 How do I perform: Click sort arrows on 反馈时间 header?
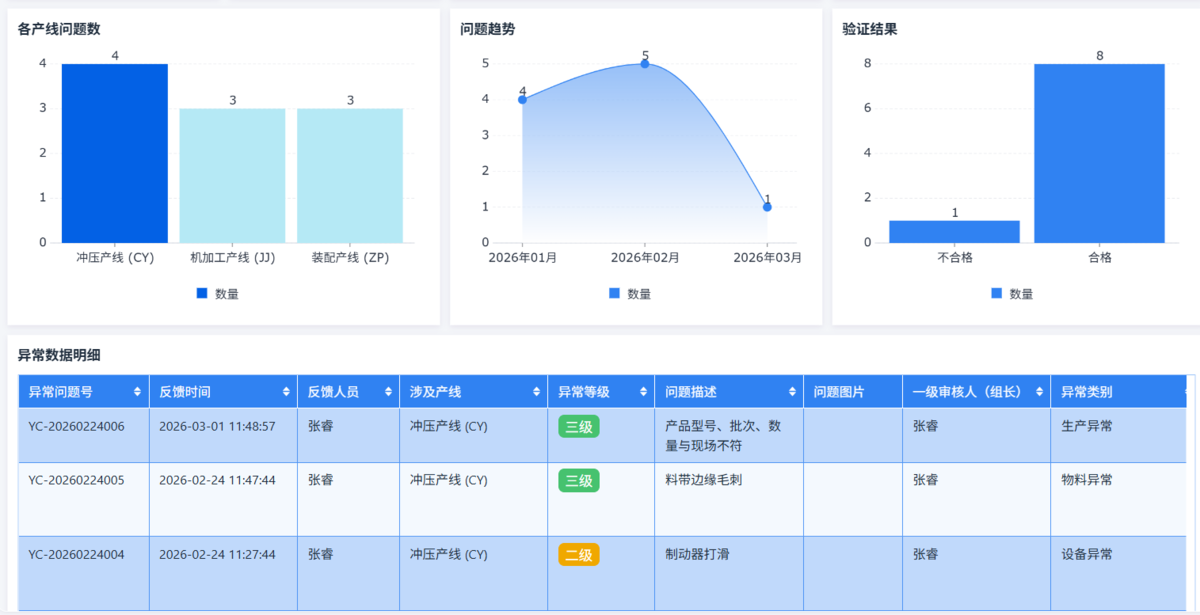tap(286, 392)
